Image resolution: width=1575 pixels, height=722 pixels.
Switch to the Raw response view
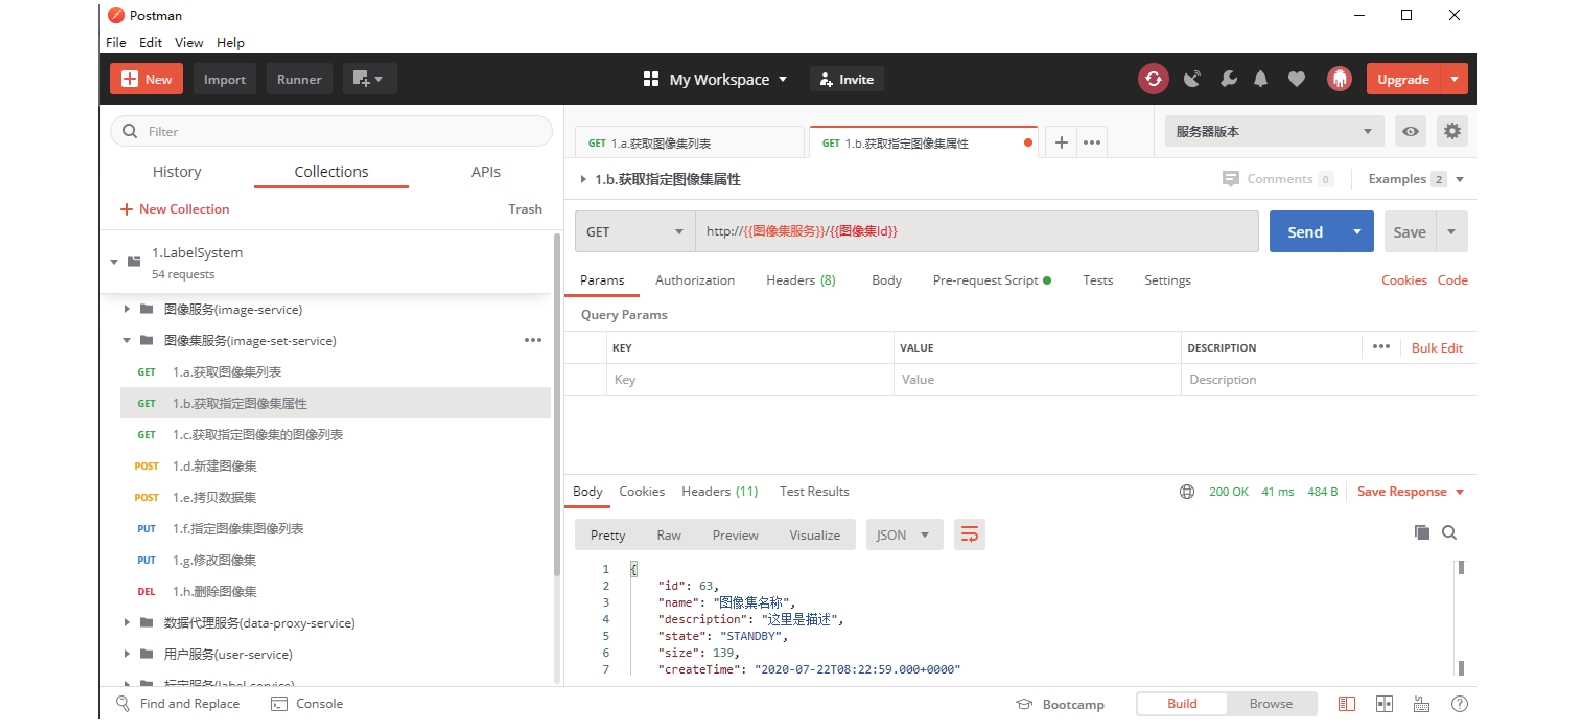[668, 535]
